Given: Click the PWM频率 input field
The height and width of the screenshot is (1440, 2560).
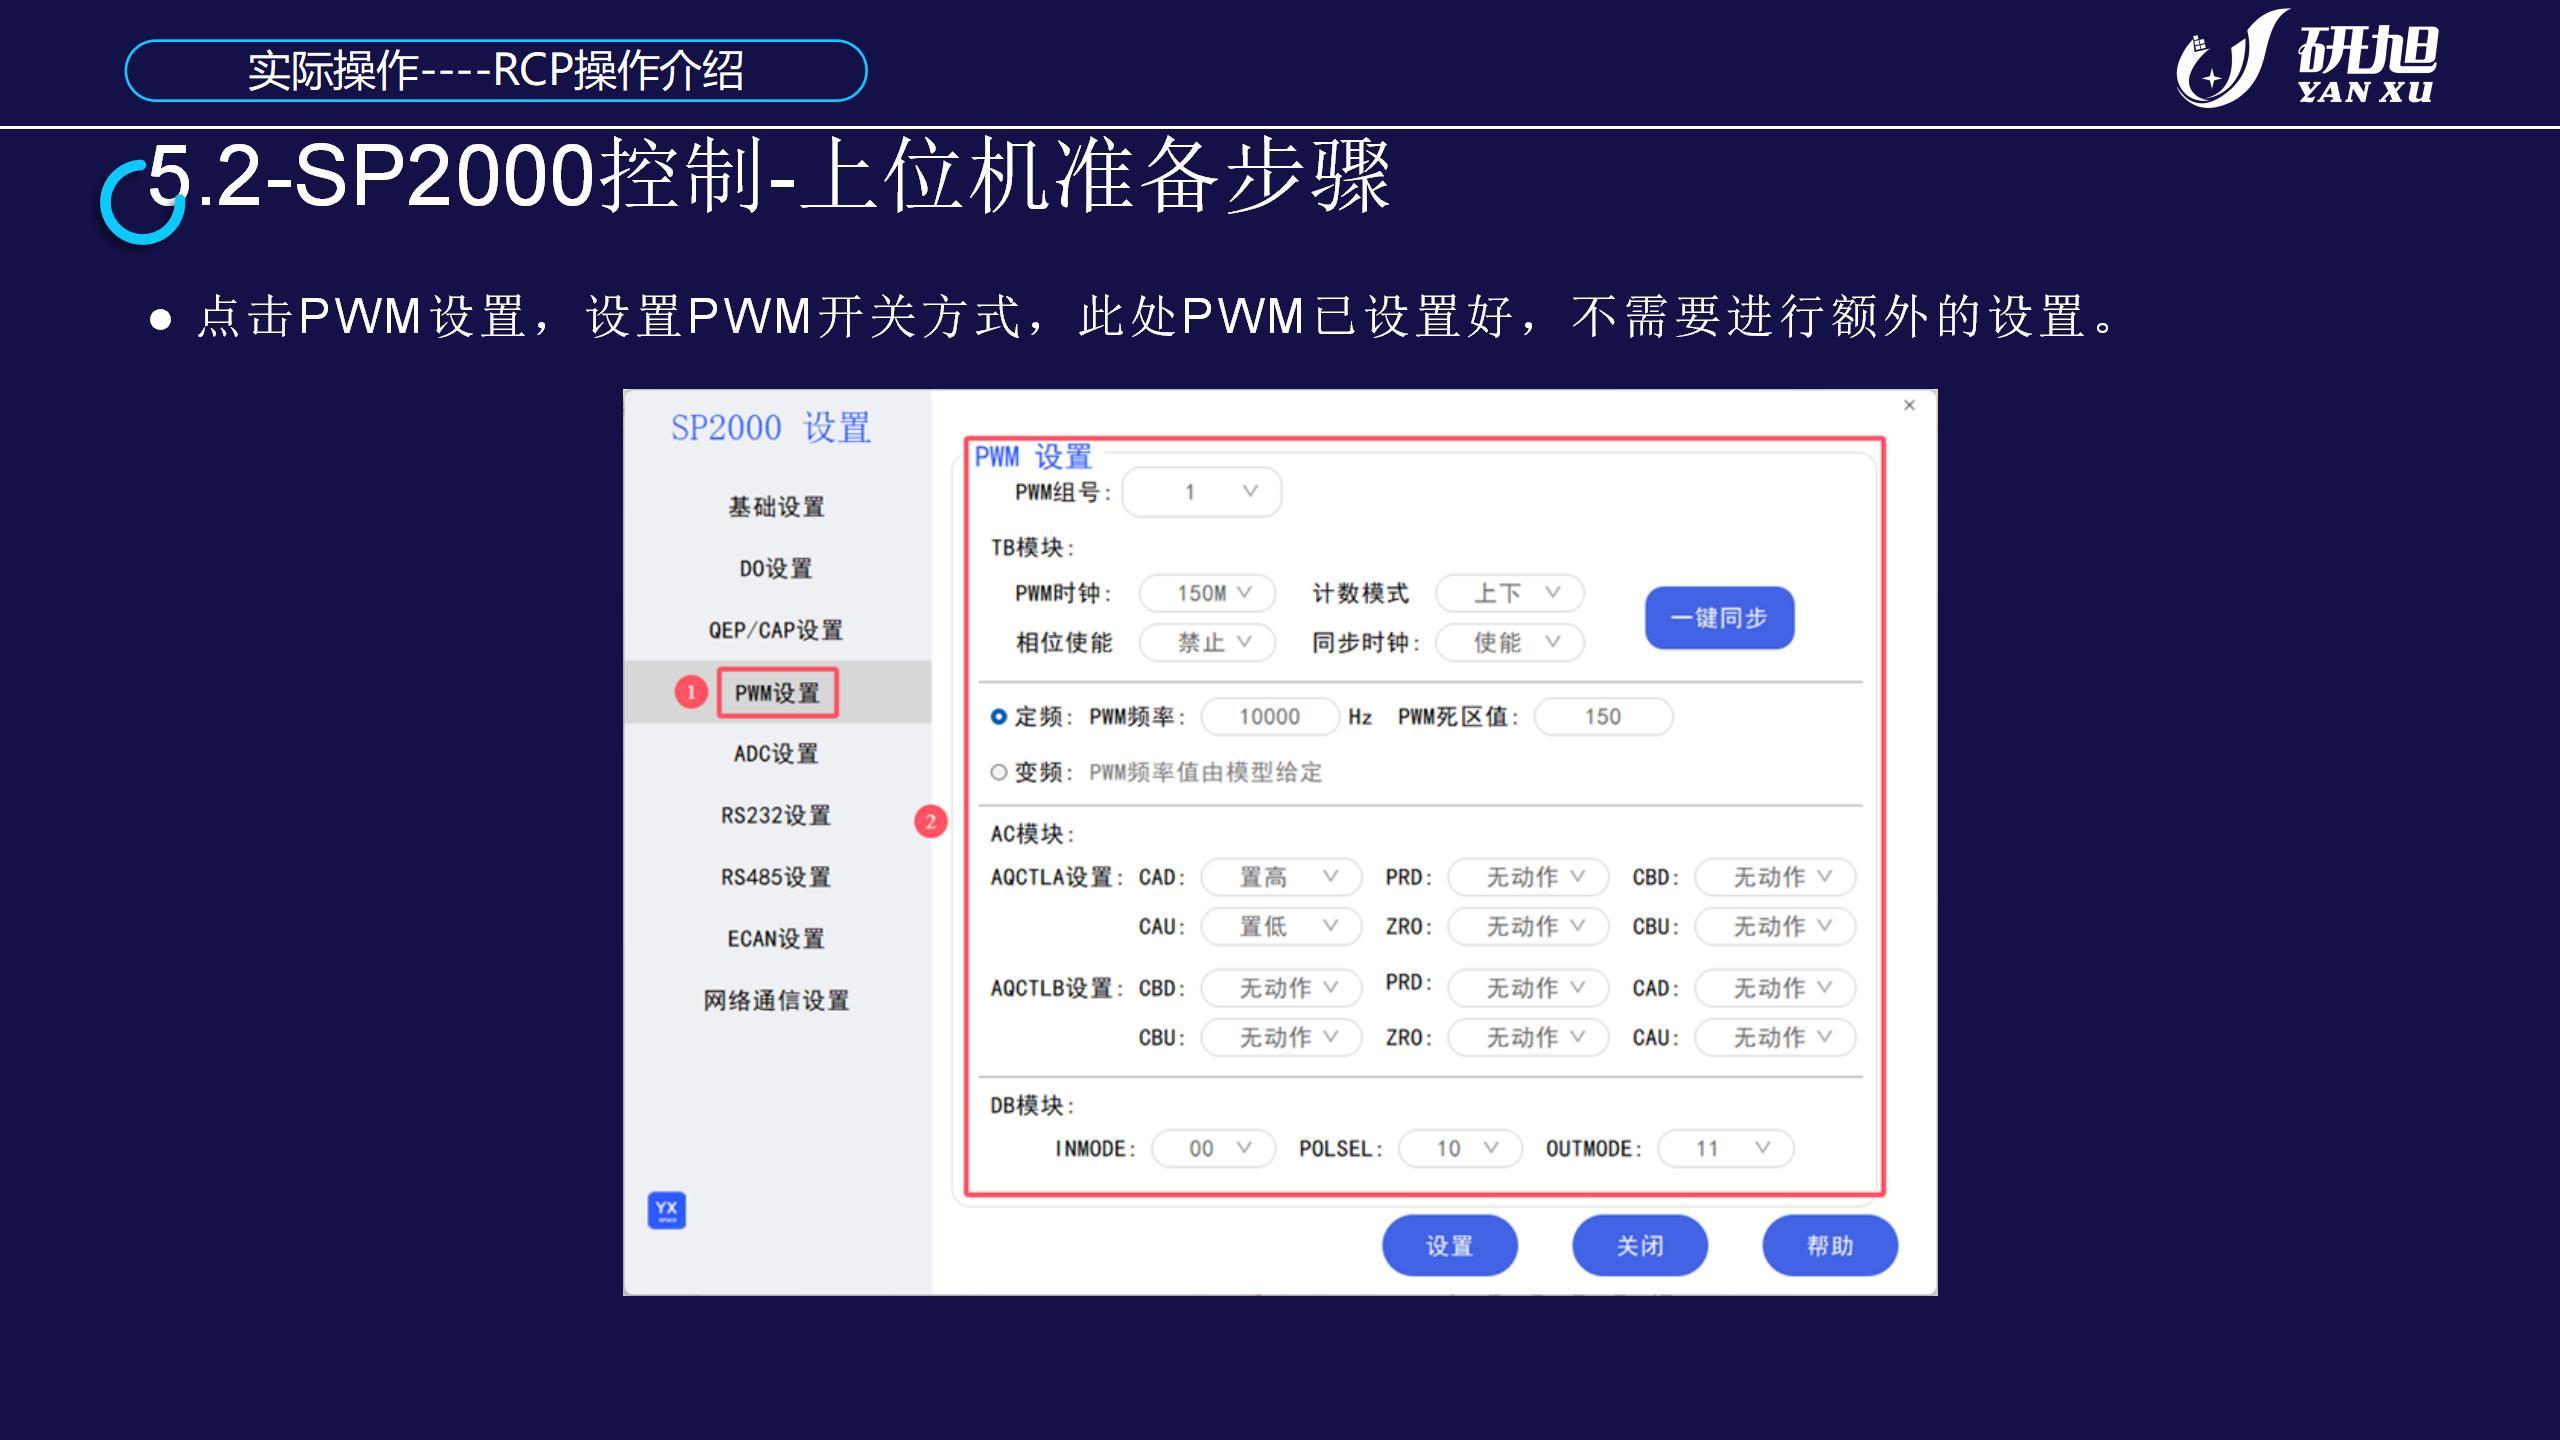Looking at the screenshot, I should coord(1270,717).
